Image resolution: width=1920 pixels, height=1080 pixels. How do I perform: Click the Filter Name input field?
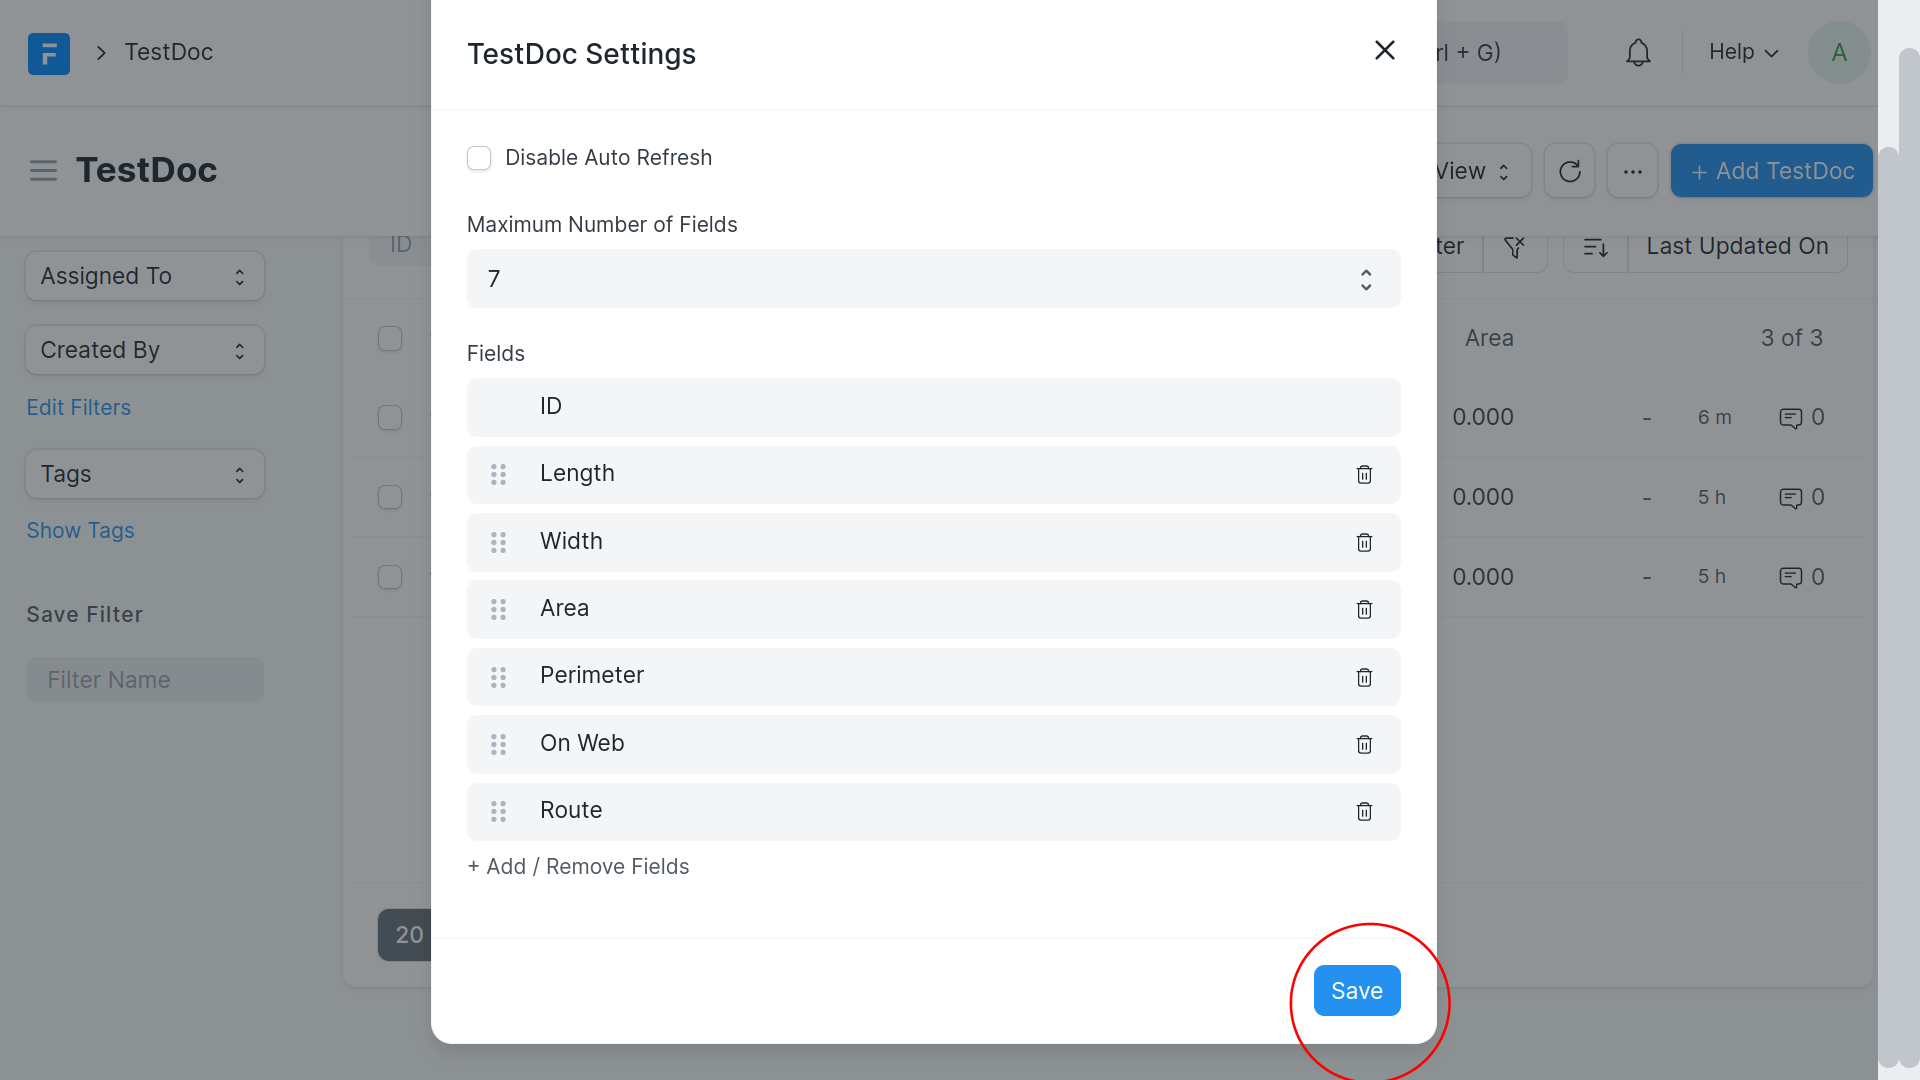click(145, 680)
